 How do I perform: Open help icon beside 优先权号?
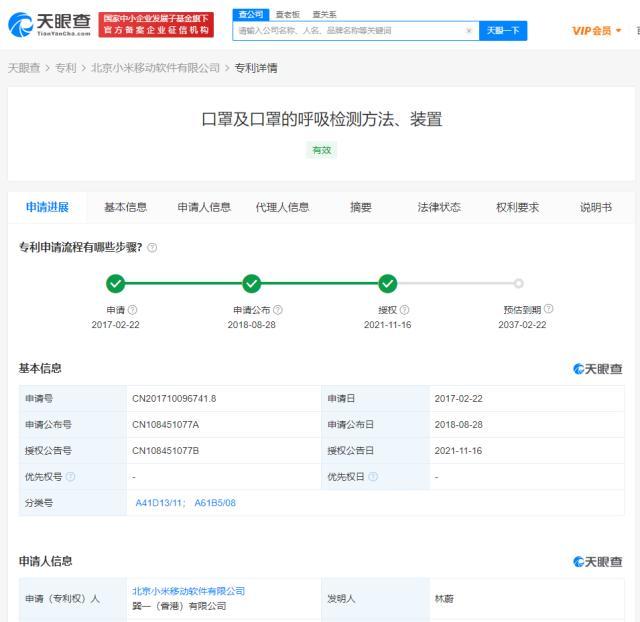[x=70, y=476]
